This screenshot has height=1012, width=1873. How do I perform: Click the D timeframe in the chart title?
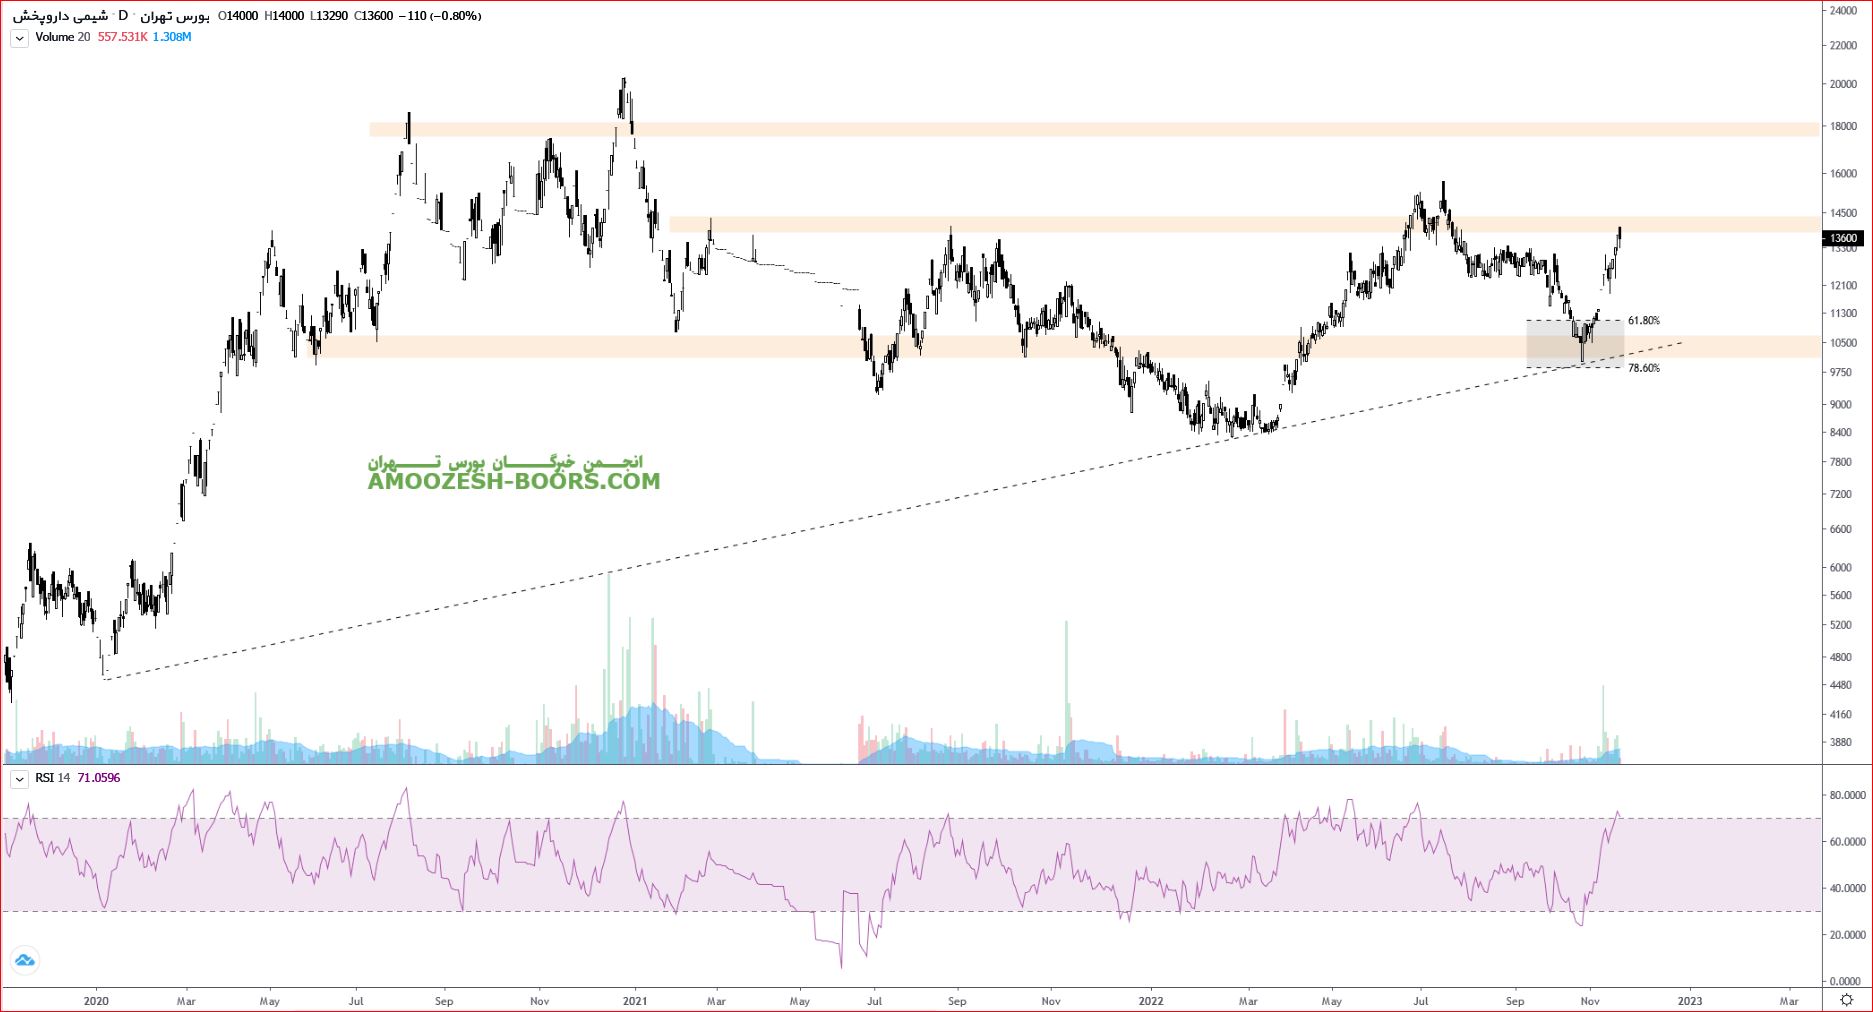tap(122, 16)
